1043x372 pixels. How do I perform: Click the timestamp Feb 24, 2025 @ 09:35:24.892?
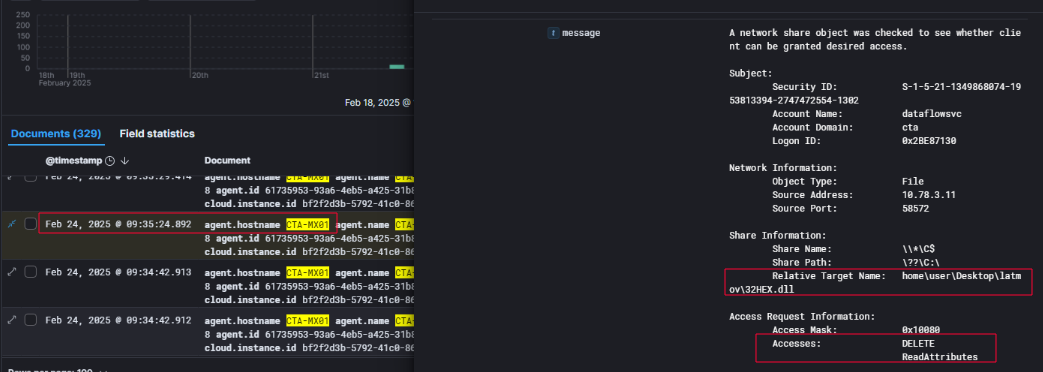tap(118, 224)
